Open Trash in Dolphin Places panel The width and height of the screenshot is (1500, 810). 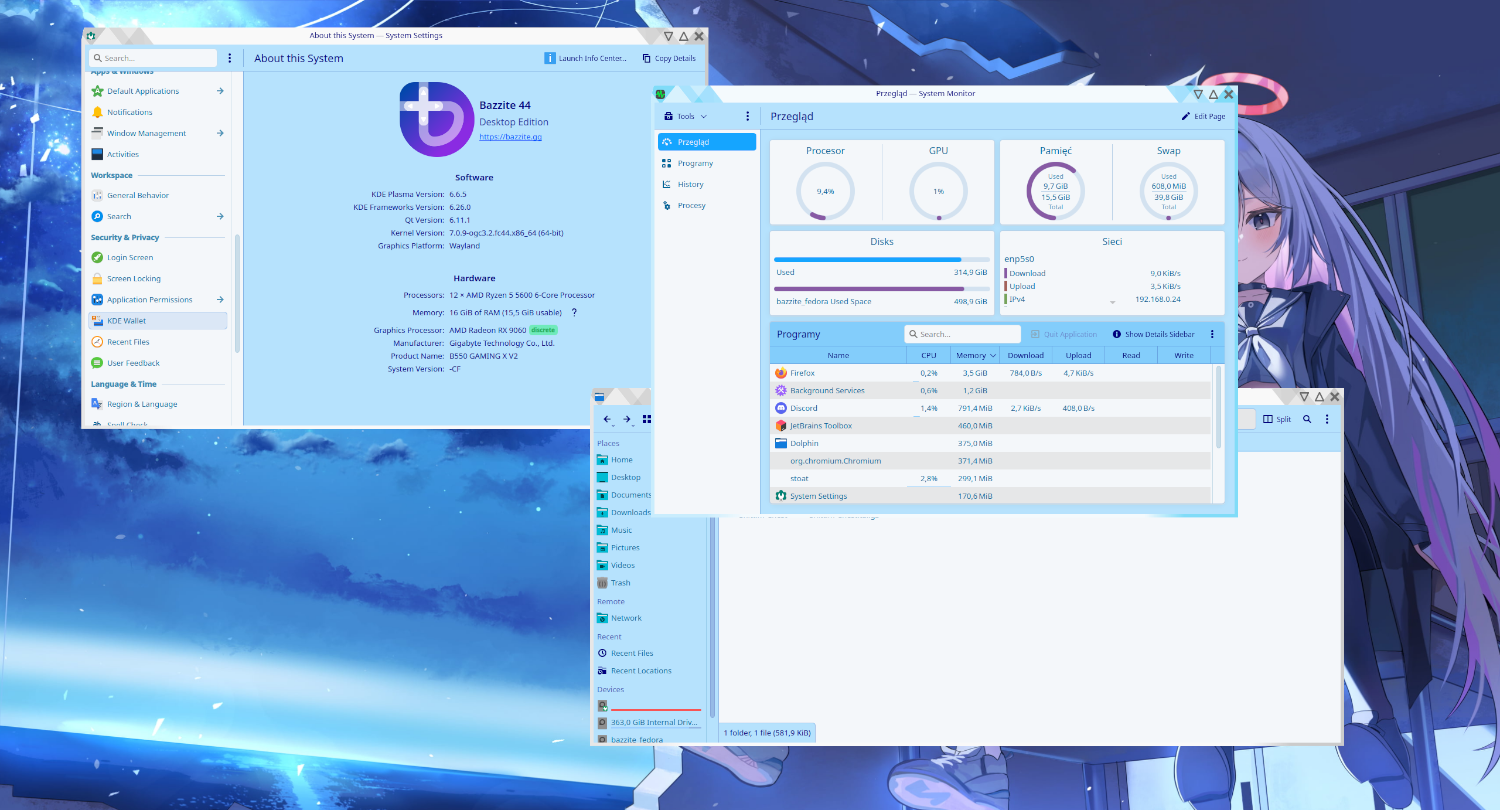pos(652,583)
